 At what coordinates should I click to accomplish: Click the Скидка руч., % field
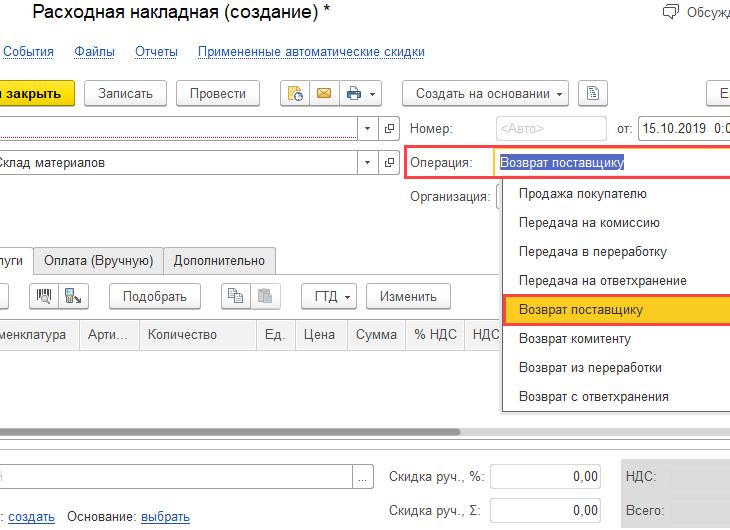pyautogui.click(x=545, y=476)
